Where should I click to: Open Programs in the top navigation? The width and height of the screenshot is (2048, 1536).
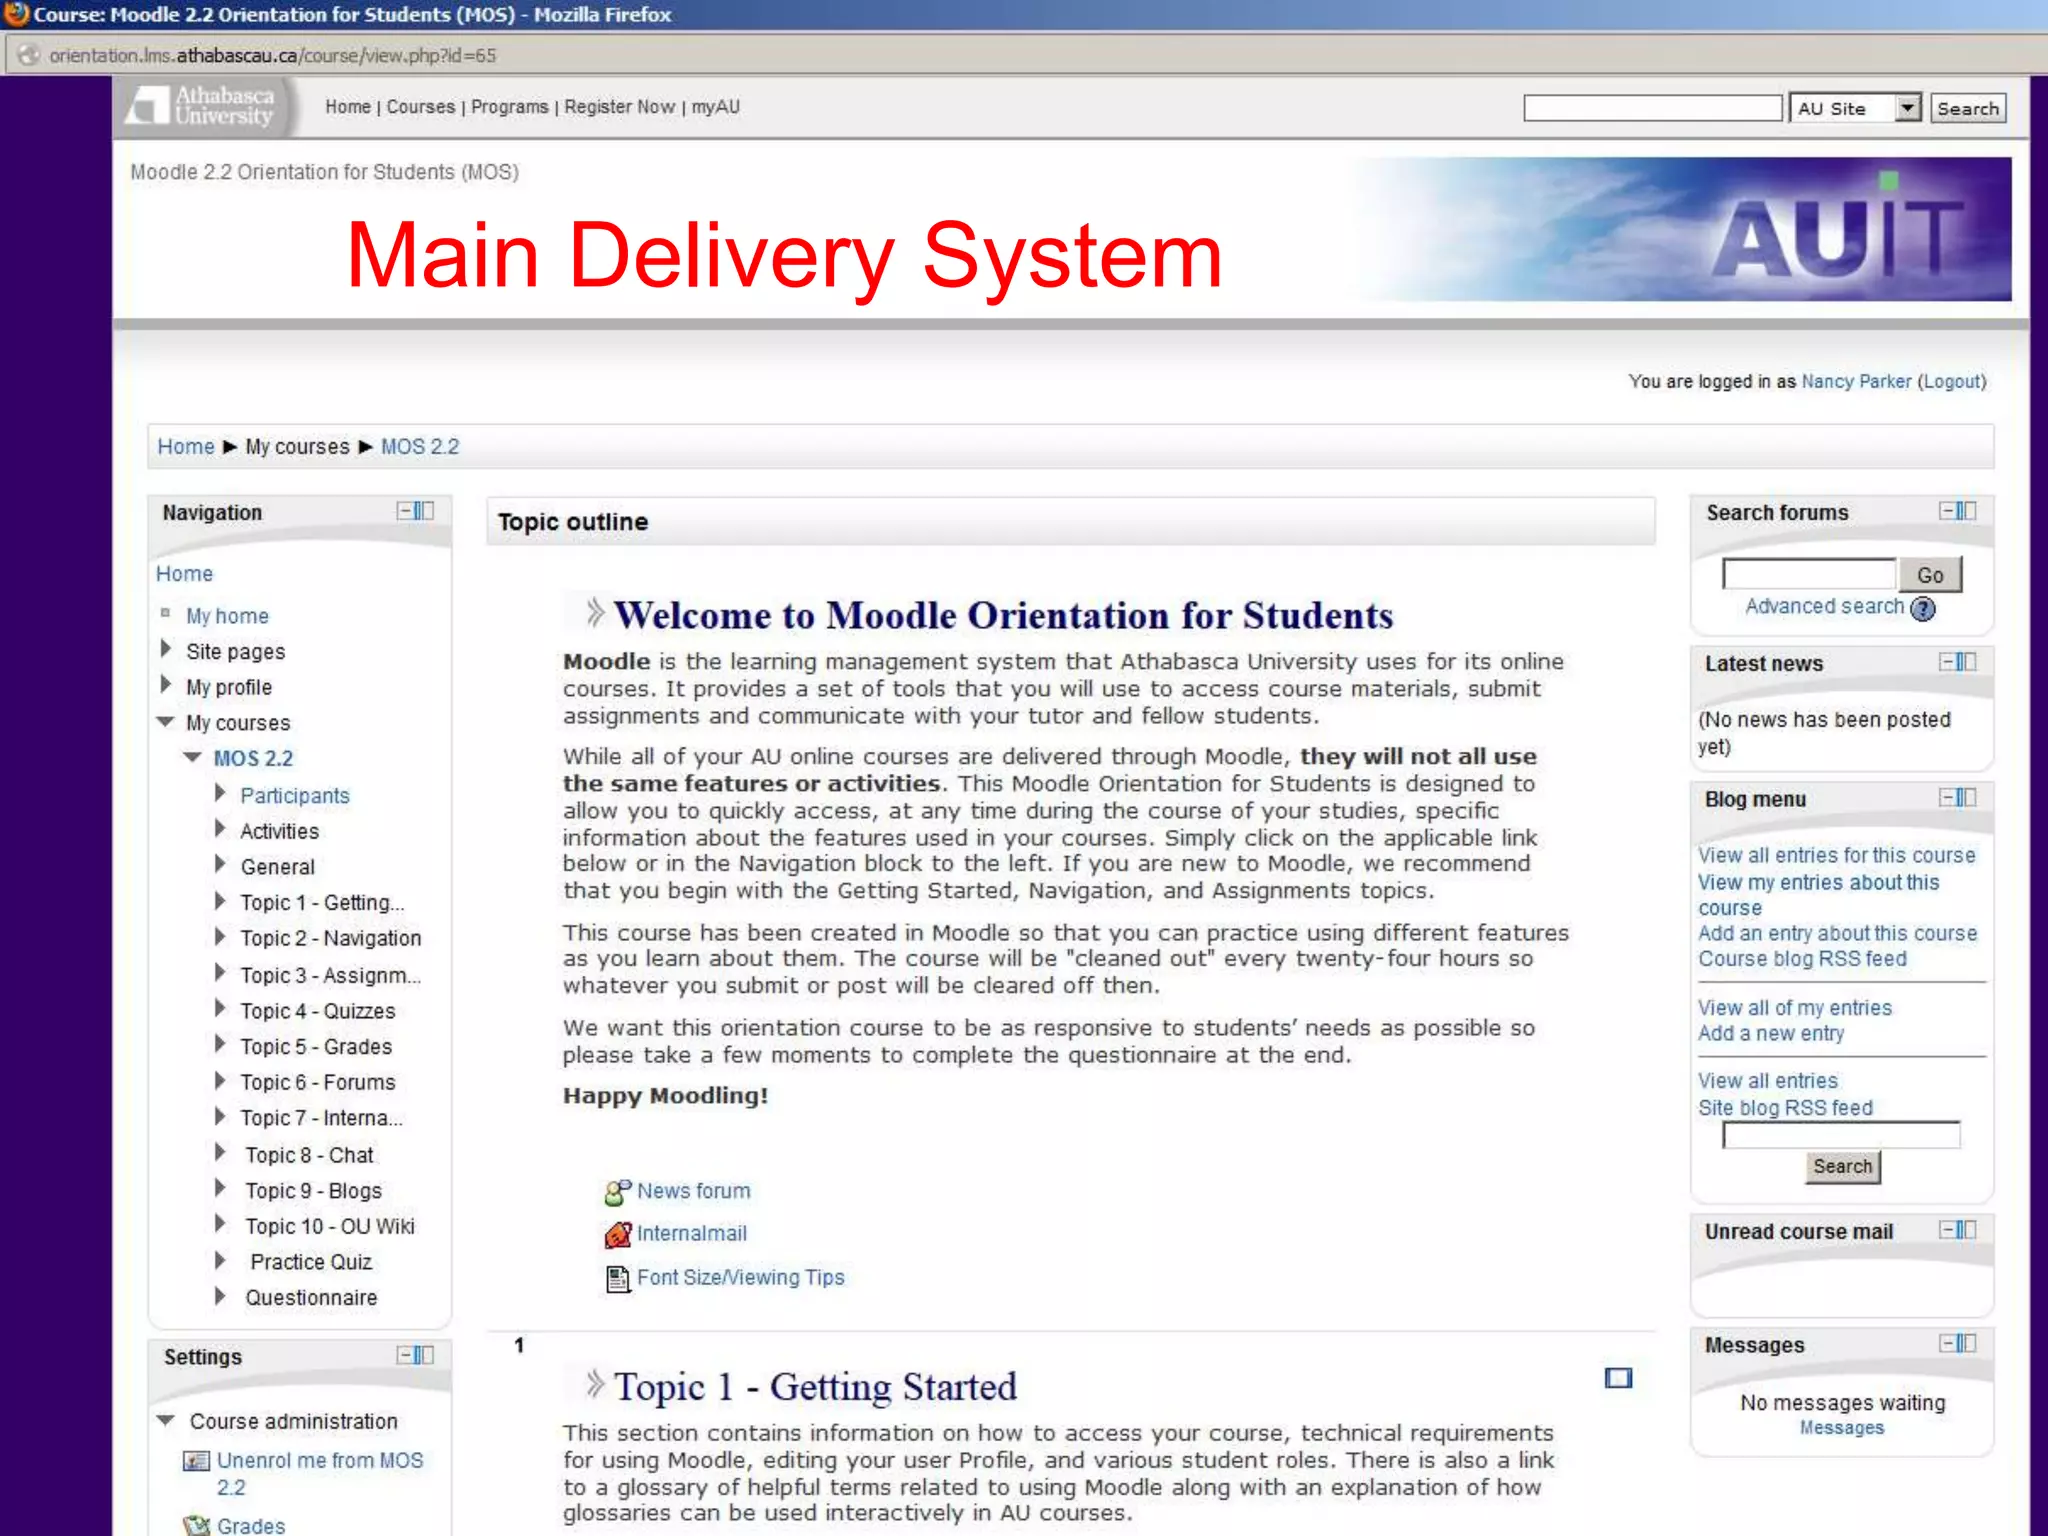[x=510, y=107]
